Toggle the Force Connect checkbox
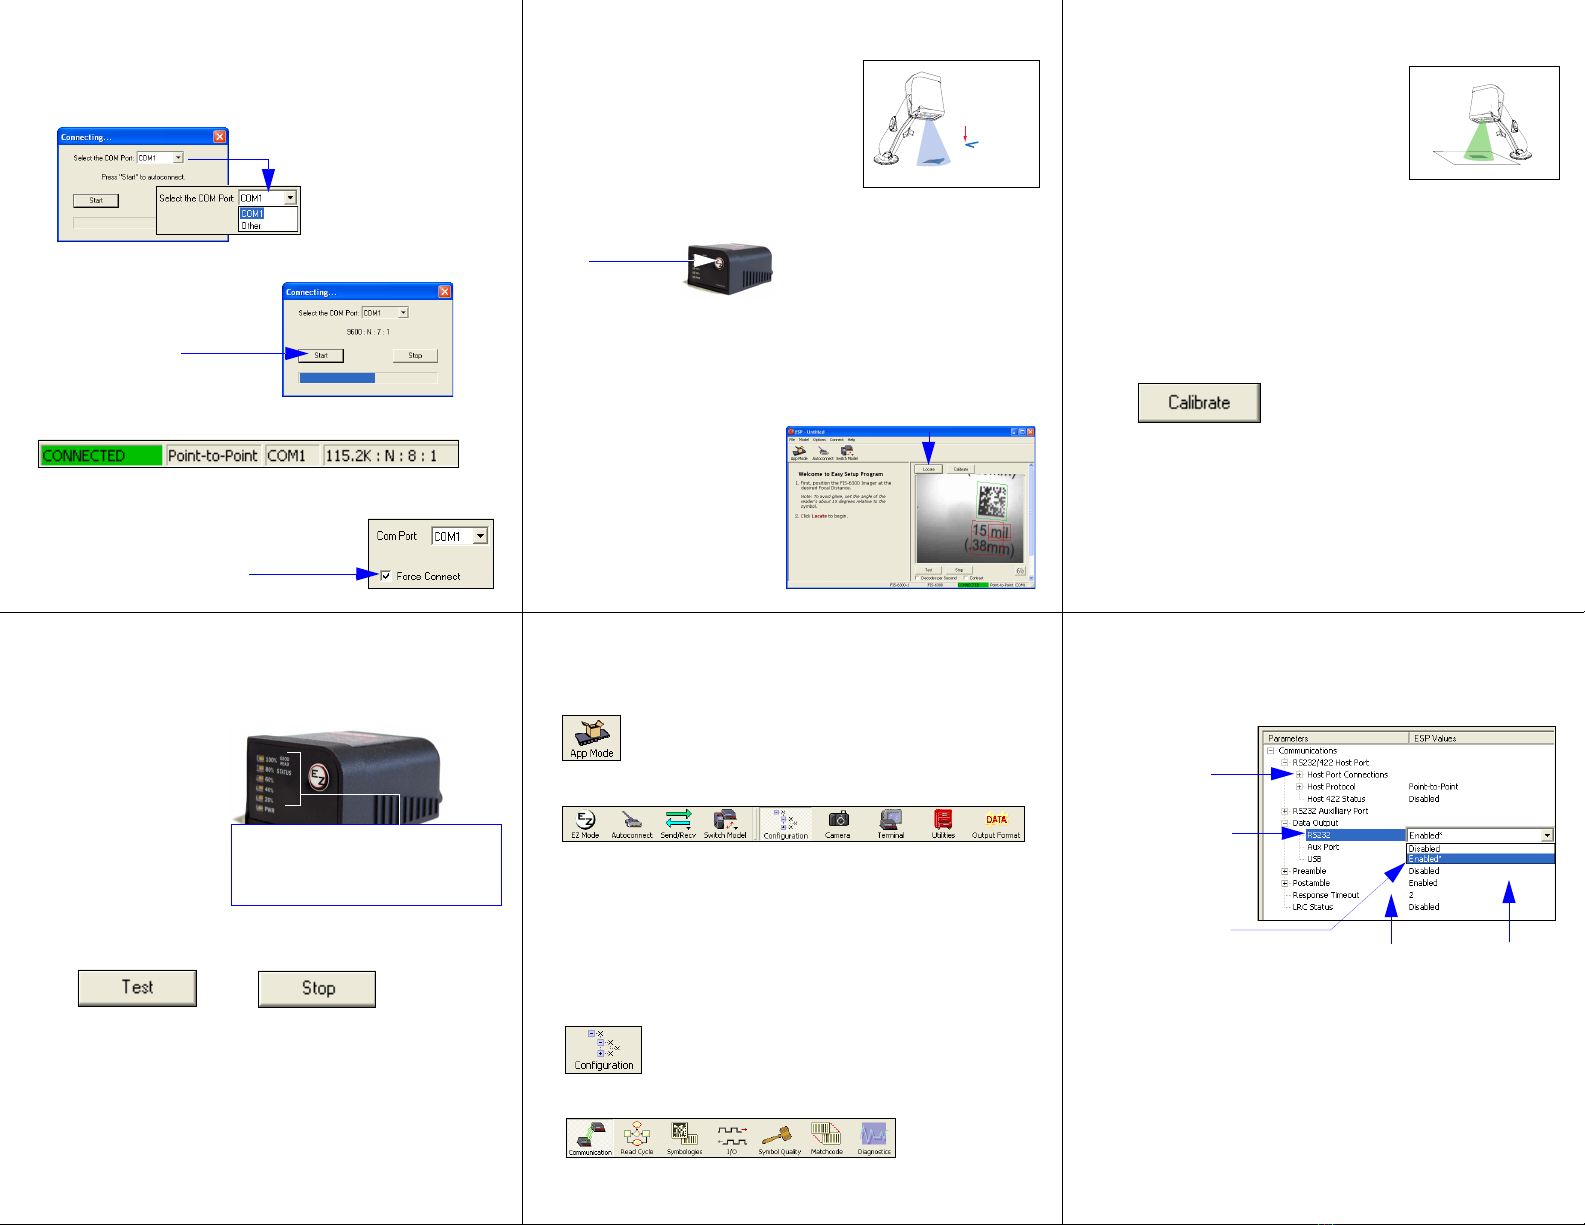The height and width of the screenshot is (1225, 1585). coord(386,576)
